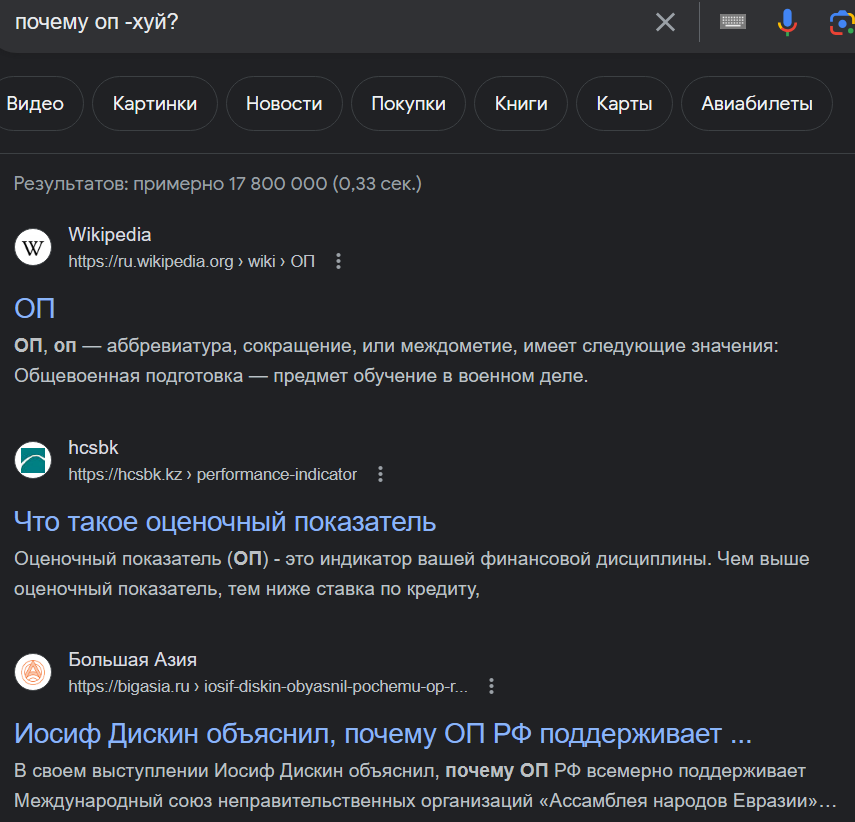Open the on-screen keyboard input tool
The image size is (855, 822).
733,22
